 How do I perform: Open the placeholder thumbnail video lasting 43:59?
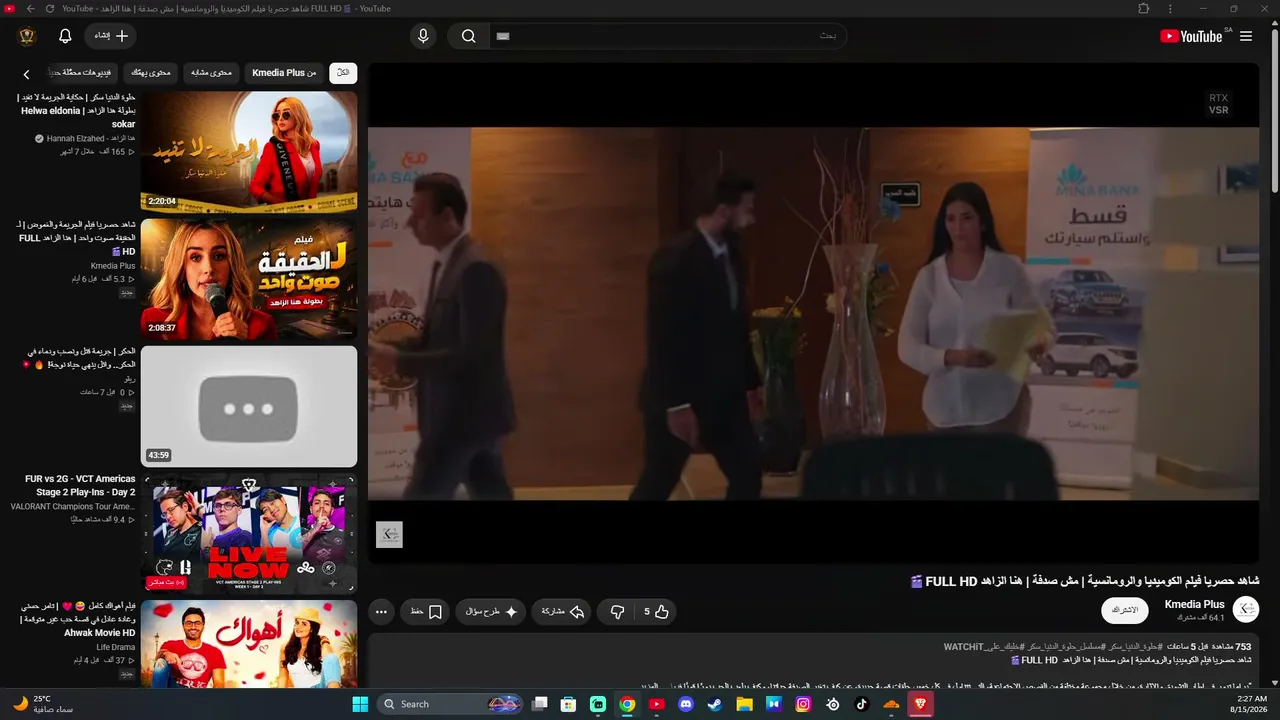point(249,407)
